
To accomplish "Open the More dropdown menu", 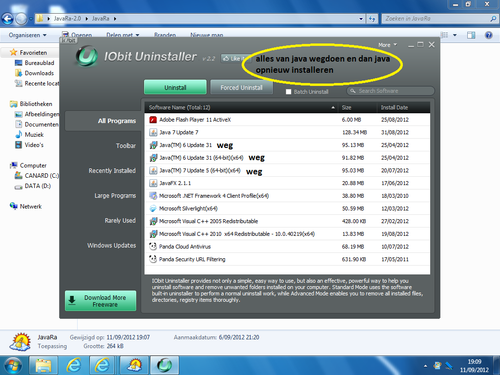I will click(x=387, y=45).
